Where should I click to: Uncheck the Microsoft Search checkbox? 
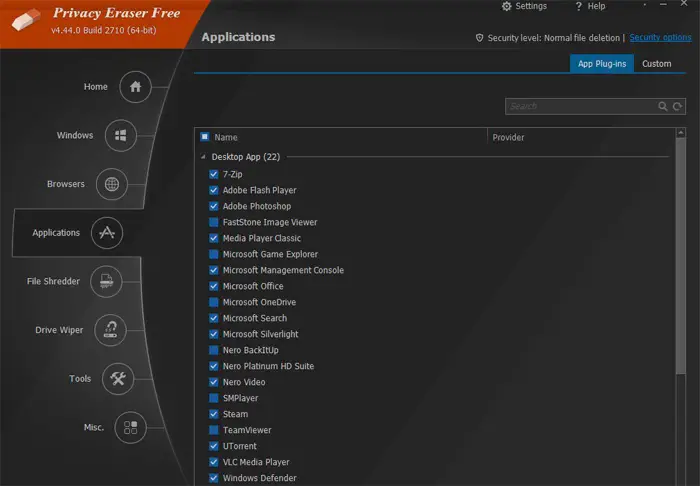click(214, 318)
